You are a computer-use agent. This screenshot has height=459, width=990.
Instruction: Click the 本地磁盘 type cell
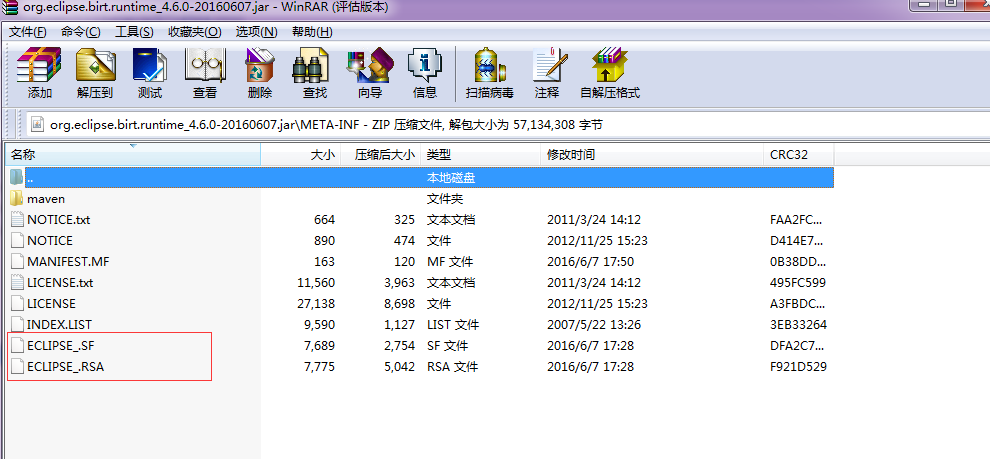(451, 178)
